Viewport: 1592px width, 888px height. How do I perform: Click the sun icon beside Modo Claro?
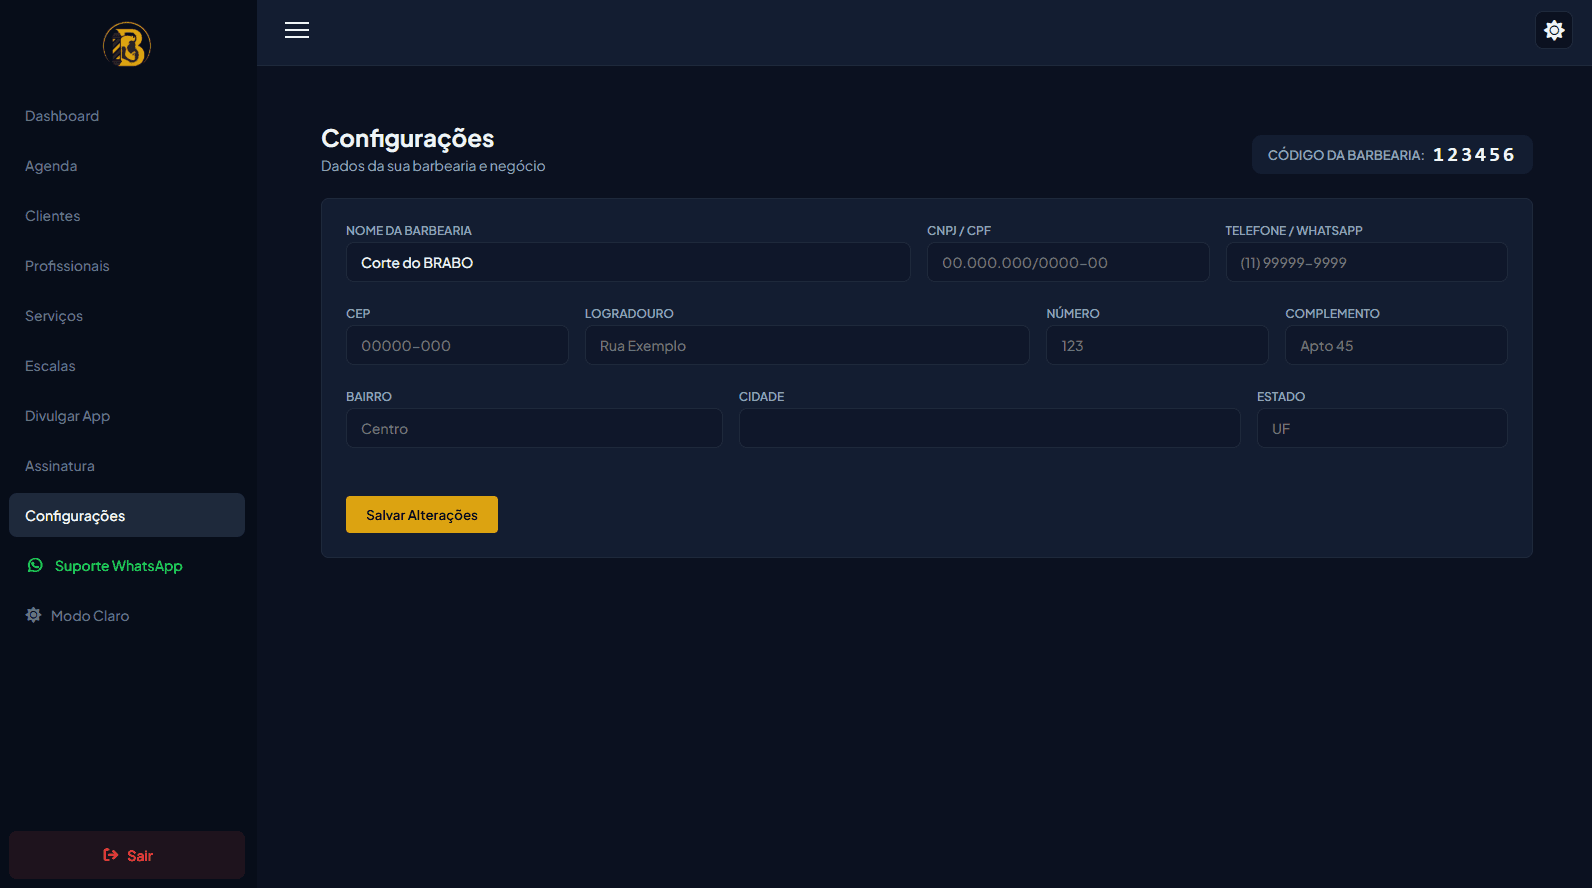click(x=33, y=615)
